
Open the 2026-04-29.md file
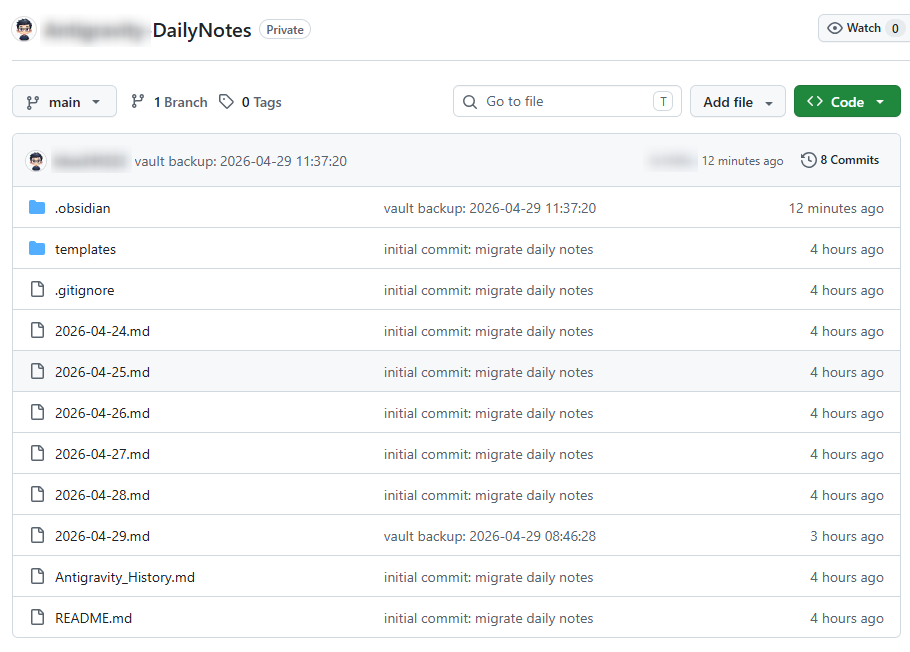tap(102, 536)
